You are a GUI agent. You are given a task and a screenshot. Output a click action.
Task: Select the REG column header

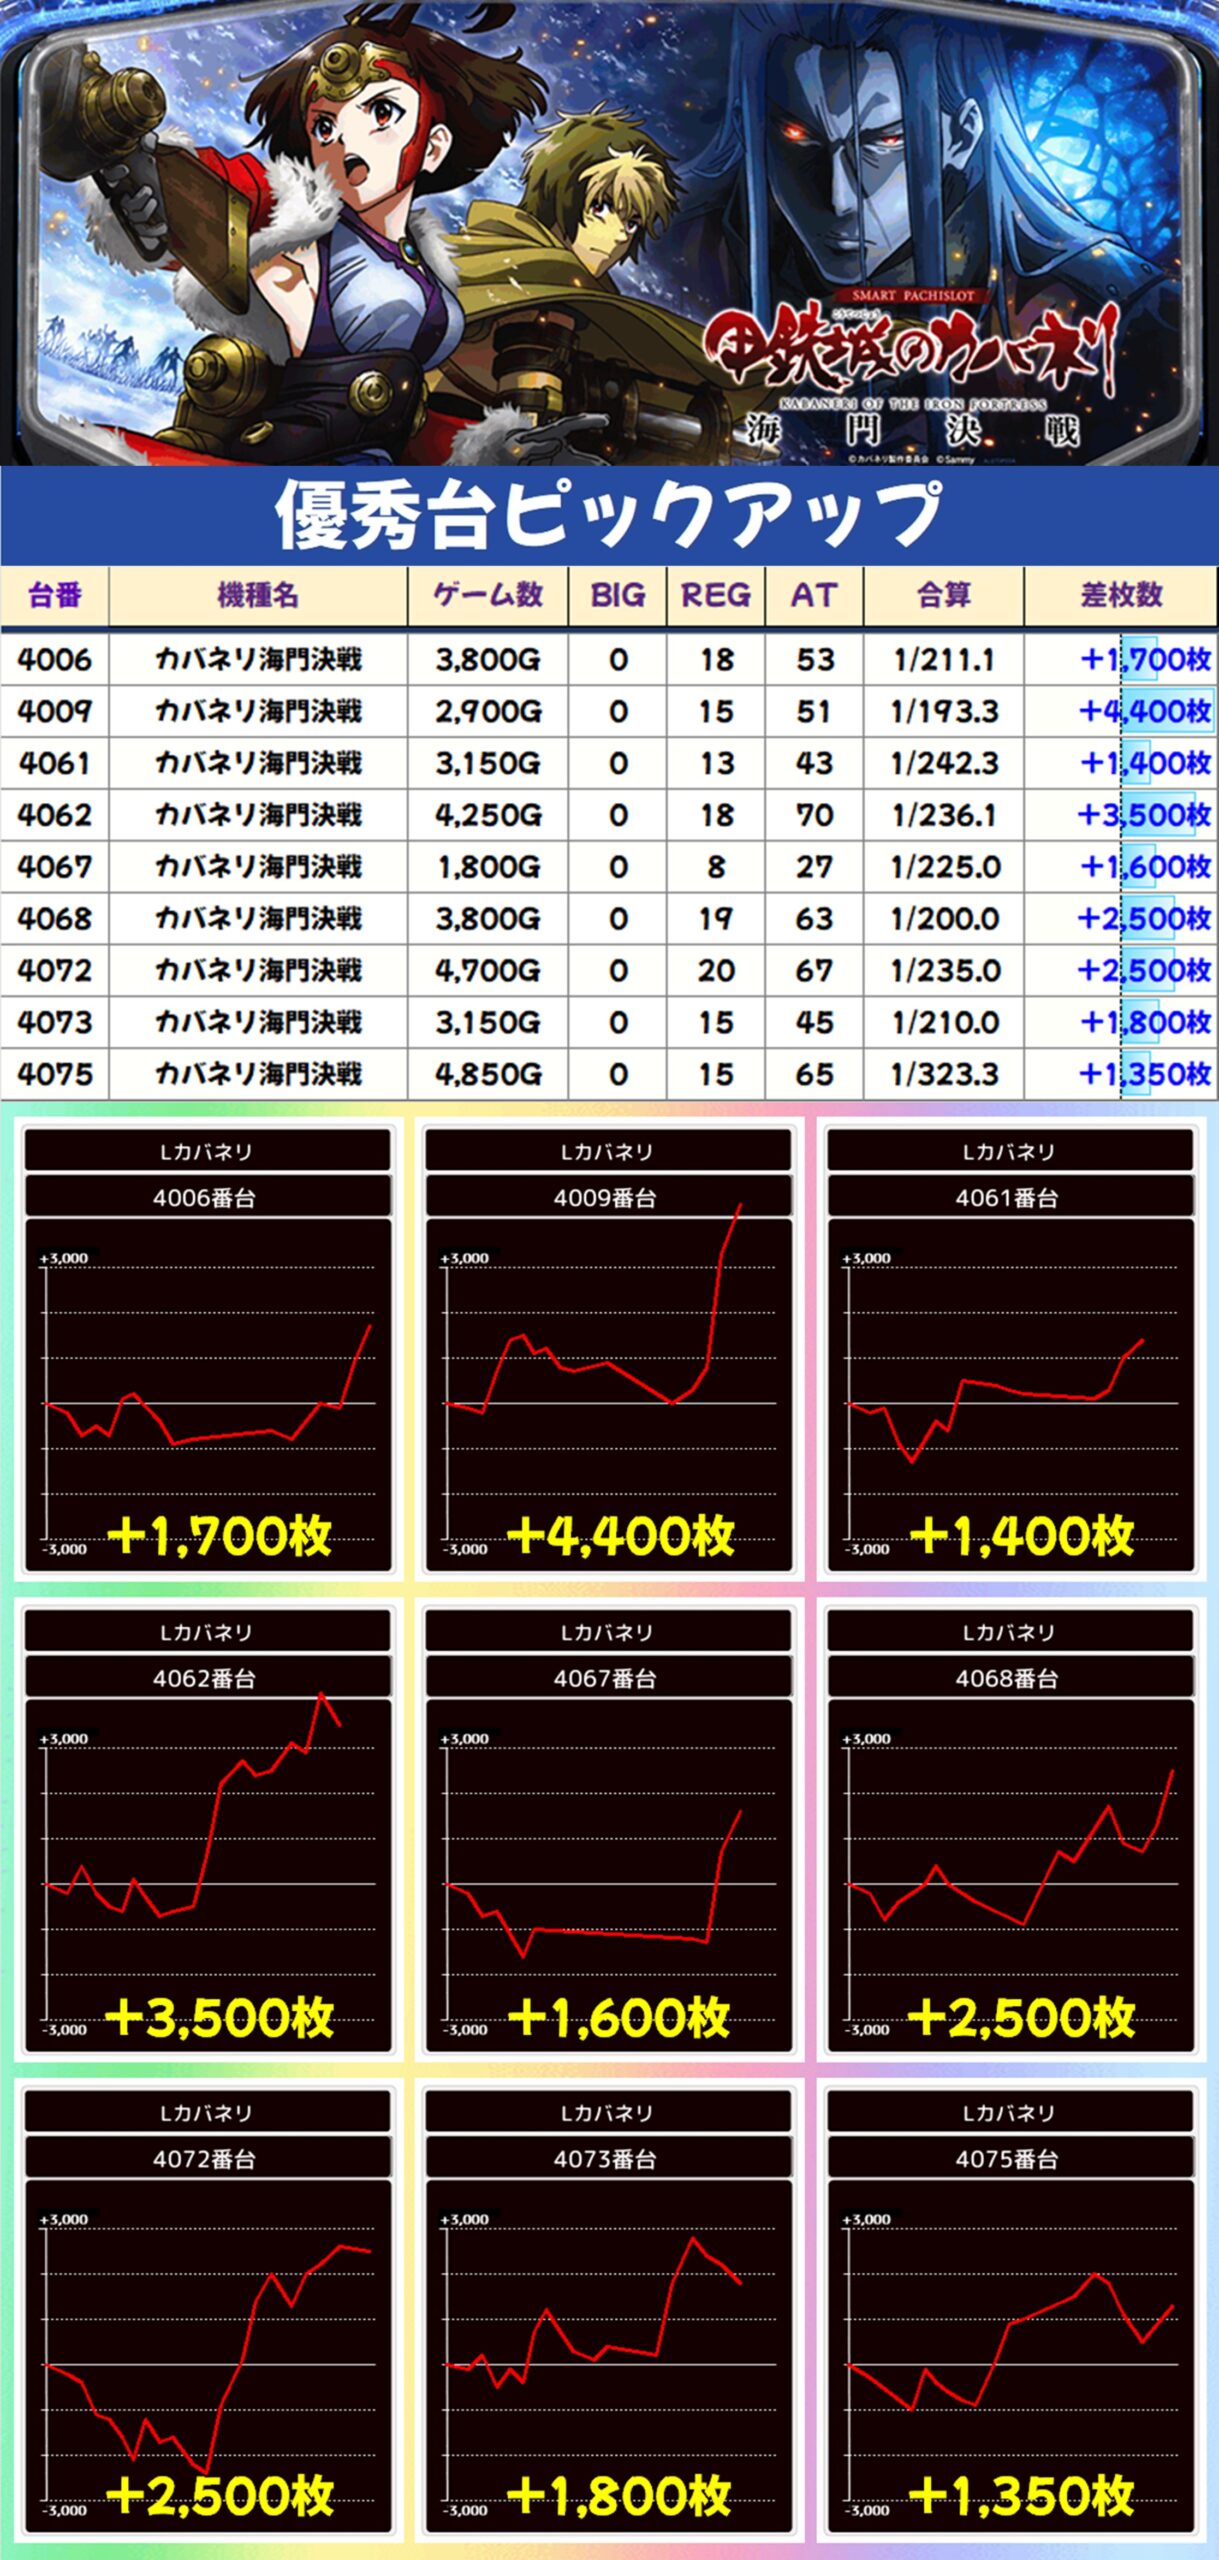pos(716,596)
